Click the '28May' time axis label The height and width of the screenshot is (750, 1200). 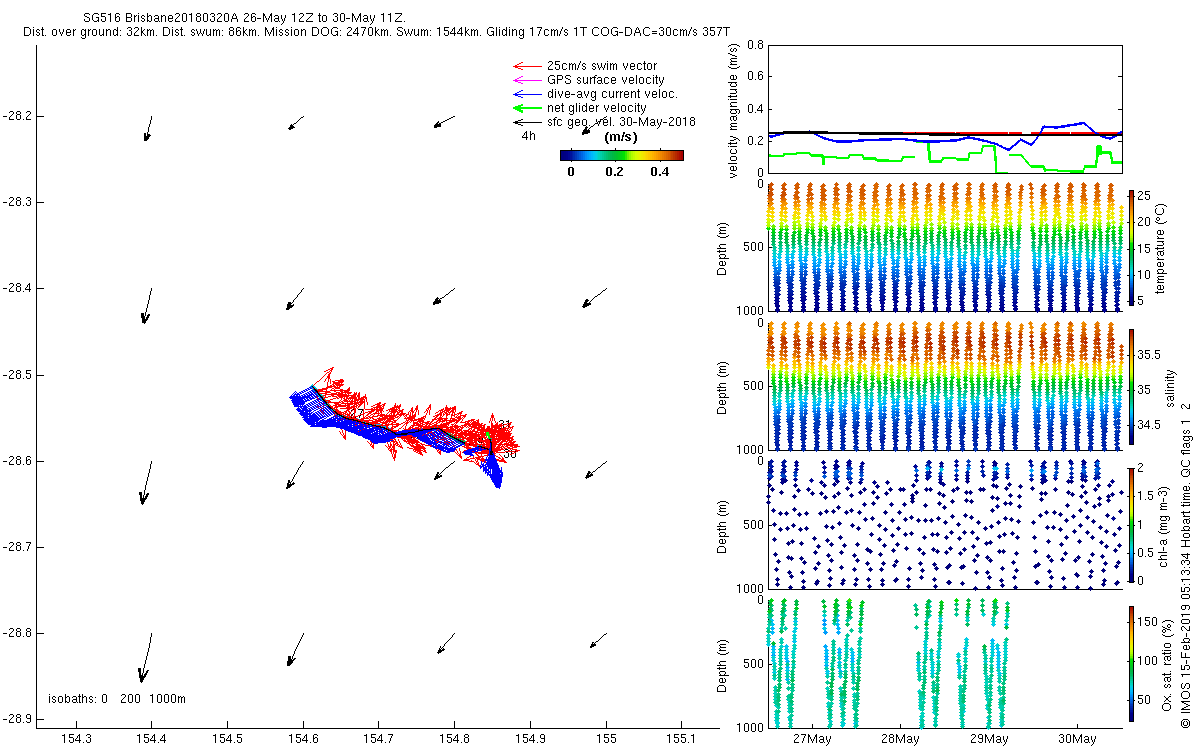pos(899,739)
